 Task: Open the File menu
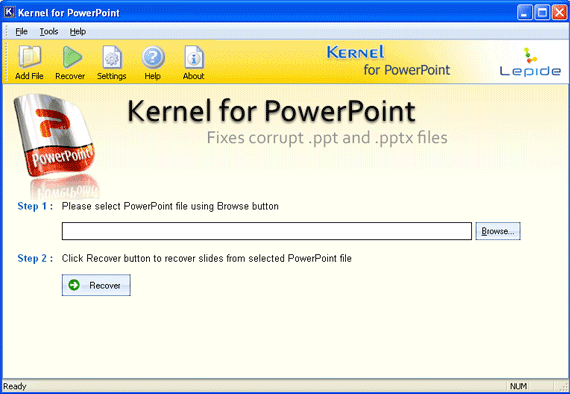(21, 32)
